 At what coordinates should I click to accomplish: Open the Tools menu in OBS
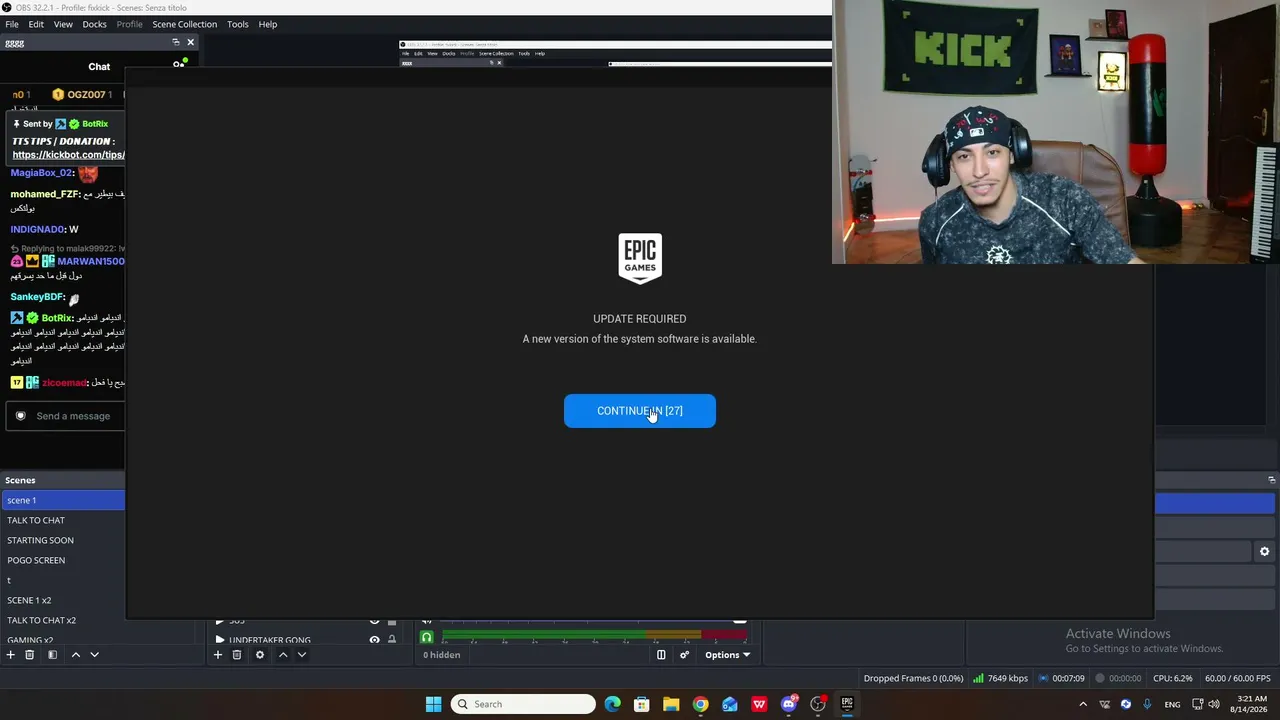pyautogui.click(x=238, y=24)
